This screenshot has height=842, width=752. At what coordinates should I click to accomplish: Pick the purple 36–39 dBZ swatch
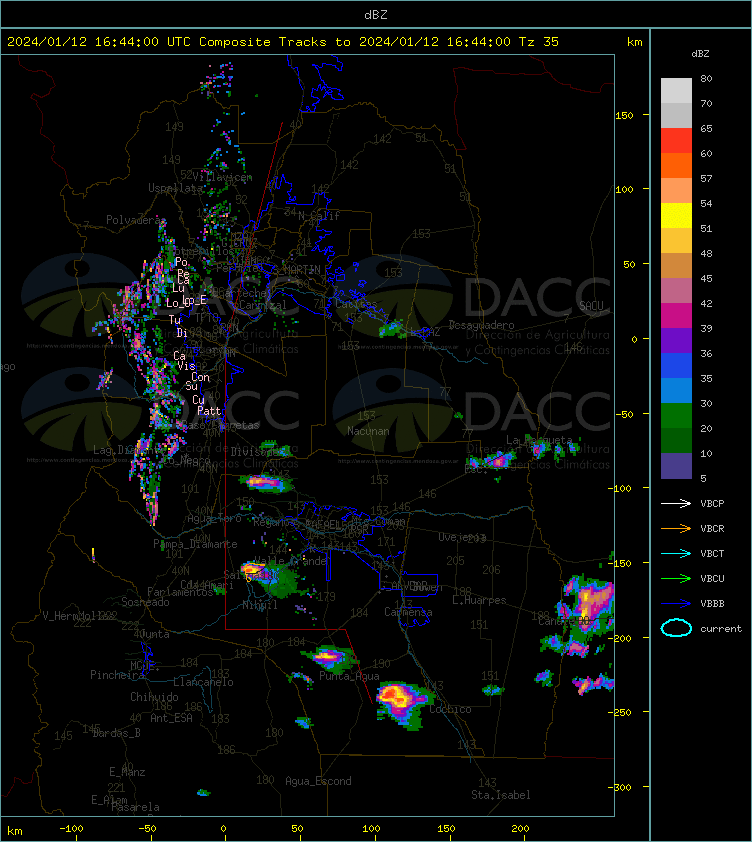[676, 340]
